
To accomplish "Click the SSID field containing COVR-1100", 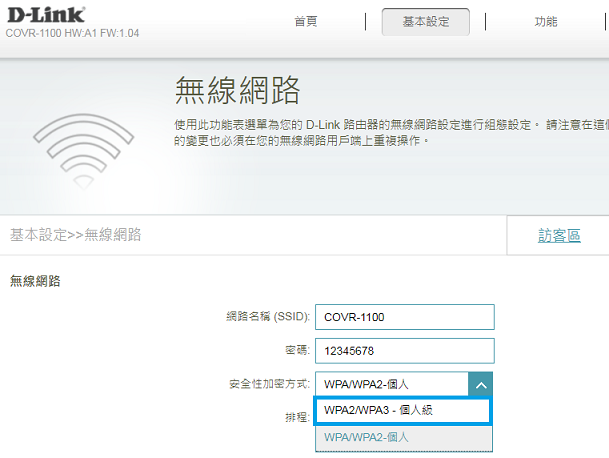I will coord(405,317).
